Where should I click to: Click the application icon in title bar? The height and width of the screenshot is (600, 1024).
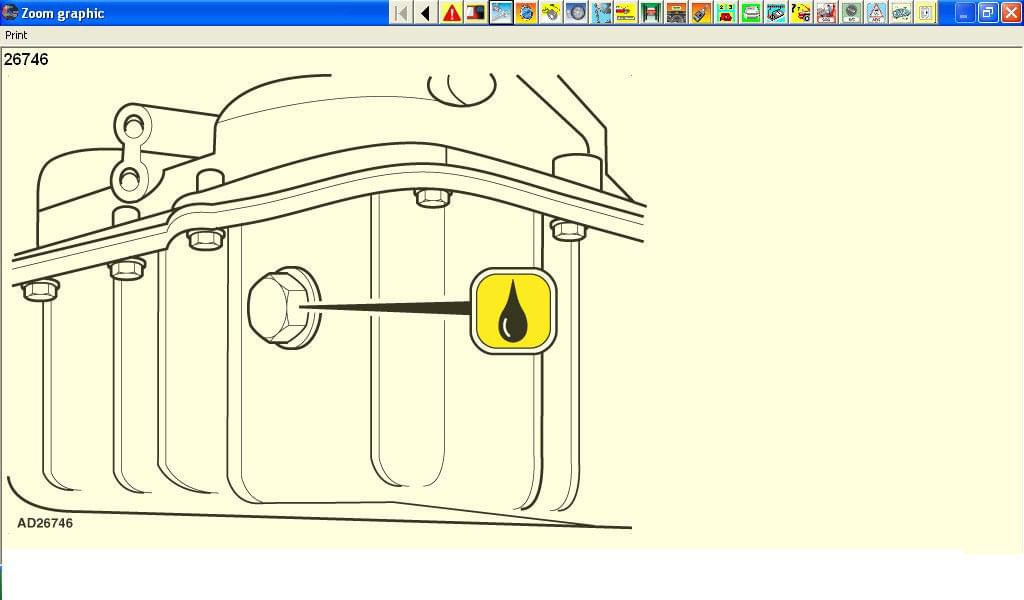(10, 12)
